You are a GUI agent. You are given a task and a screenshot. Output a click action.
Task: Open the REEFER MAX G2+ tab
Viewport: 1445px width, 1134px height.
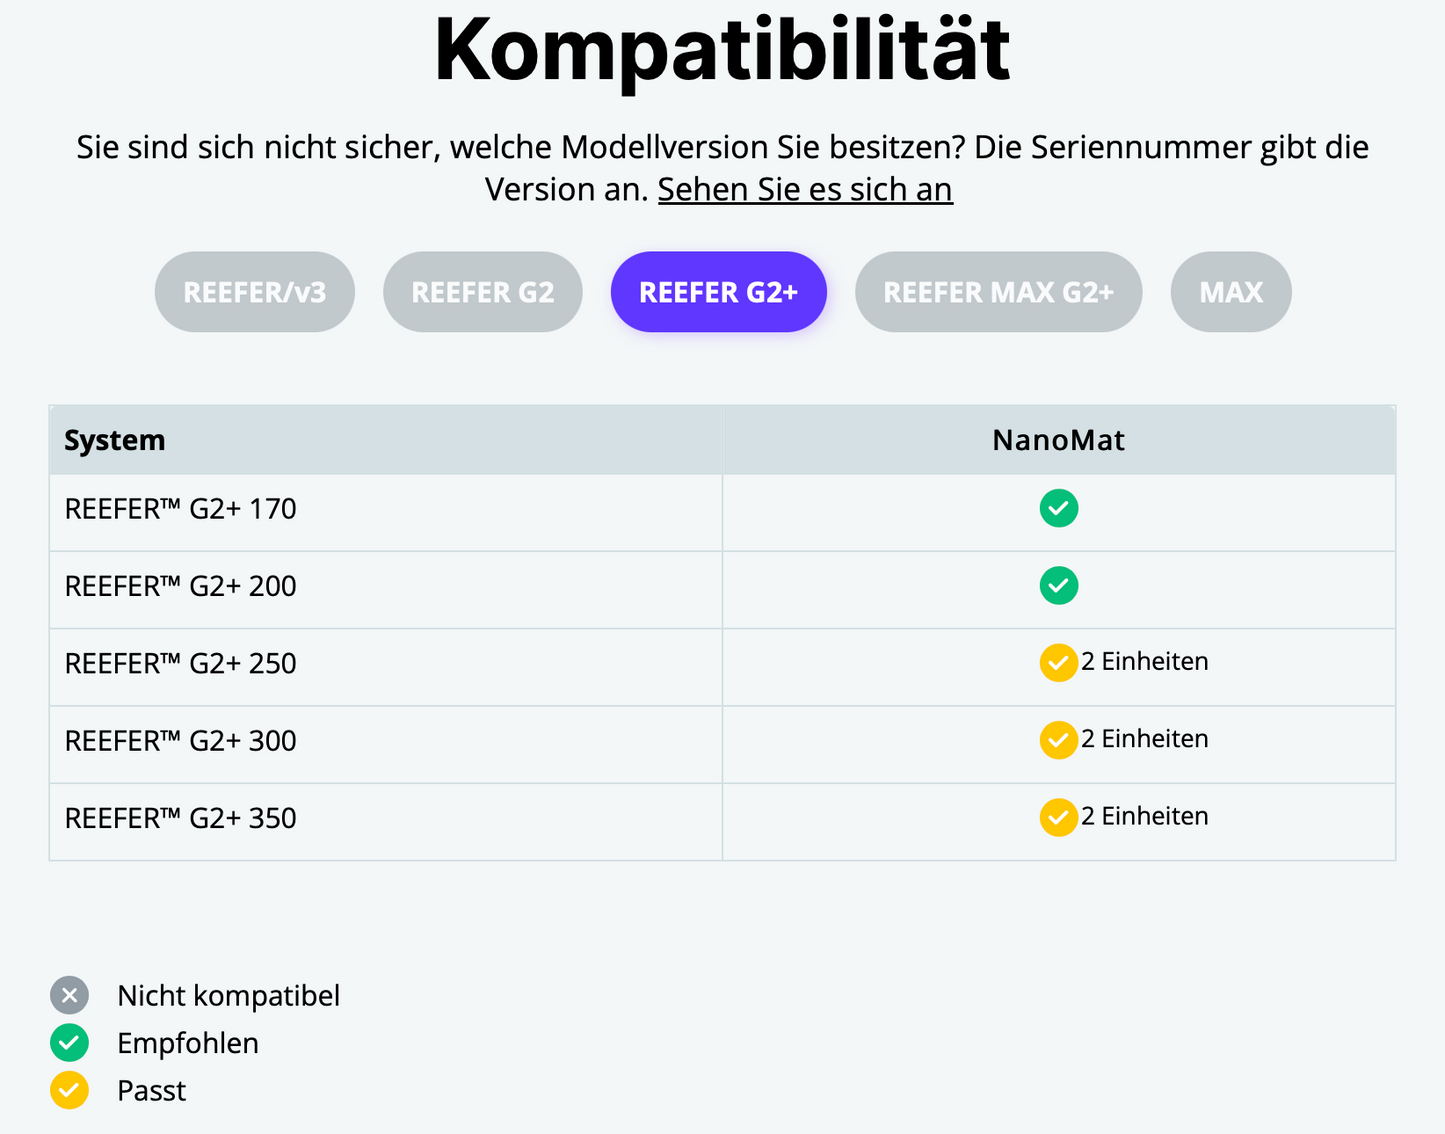tap(998, 292)
